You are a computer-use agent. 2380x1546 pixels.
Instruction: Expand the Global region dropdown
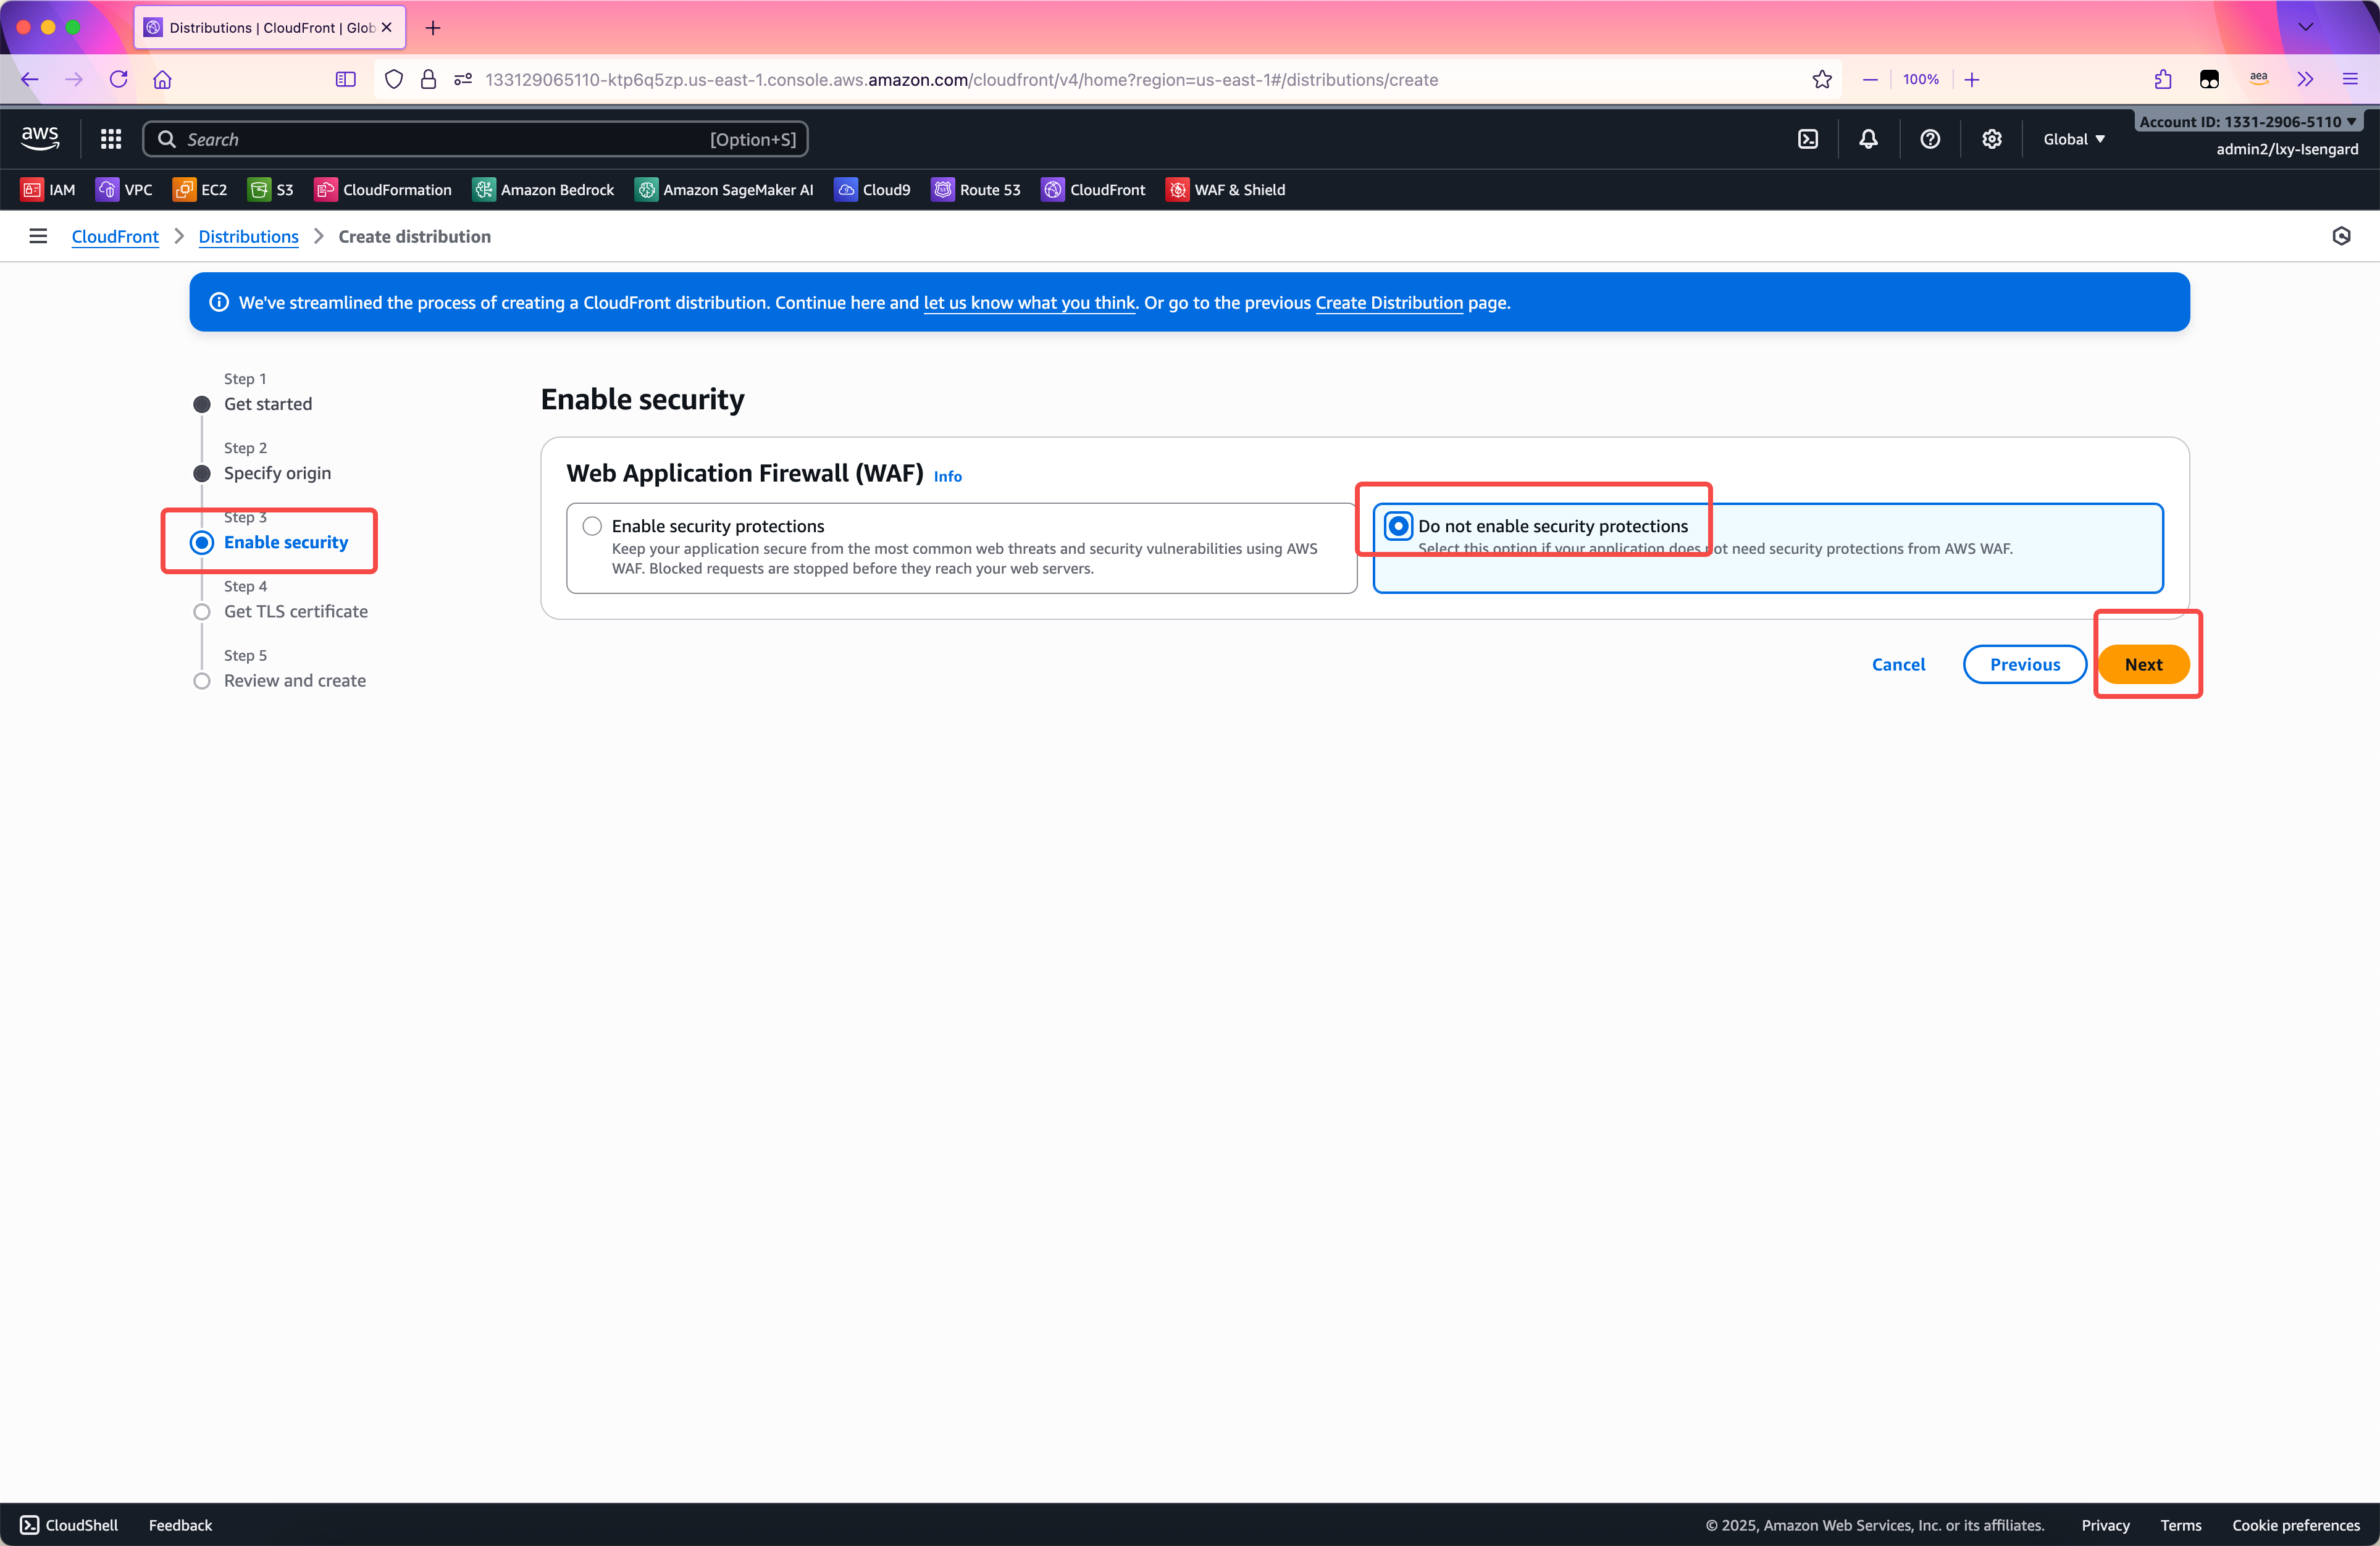tap(2074, 139)
